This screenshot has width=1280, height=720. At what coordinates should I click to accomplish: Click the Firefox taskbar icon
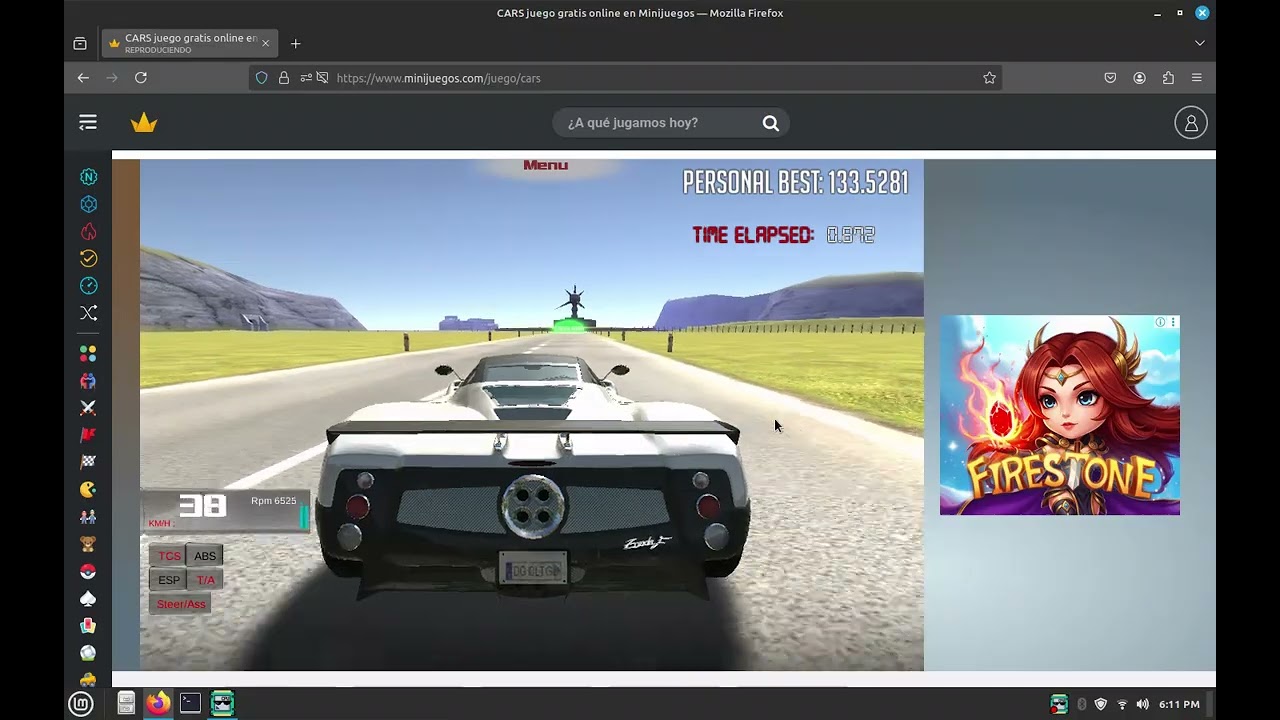click(158, 704)
